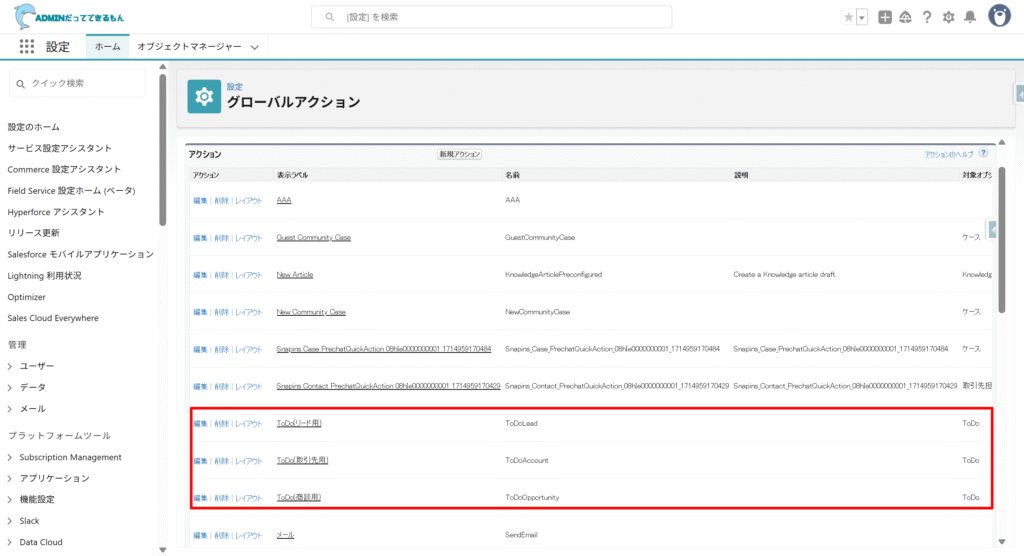The height and width of the screenshot is (556, 1024).
Task: Open 設定のホーム in sidebar
Action: [x=33, y=127]
